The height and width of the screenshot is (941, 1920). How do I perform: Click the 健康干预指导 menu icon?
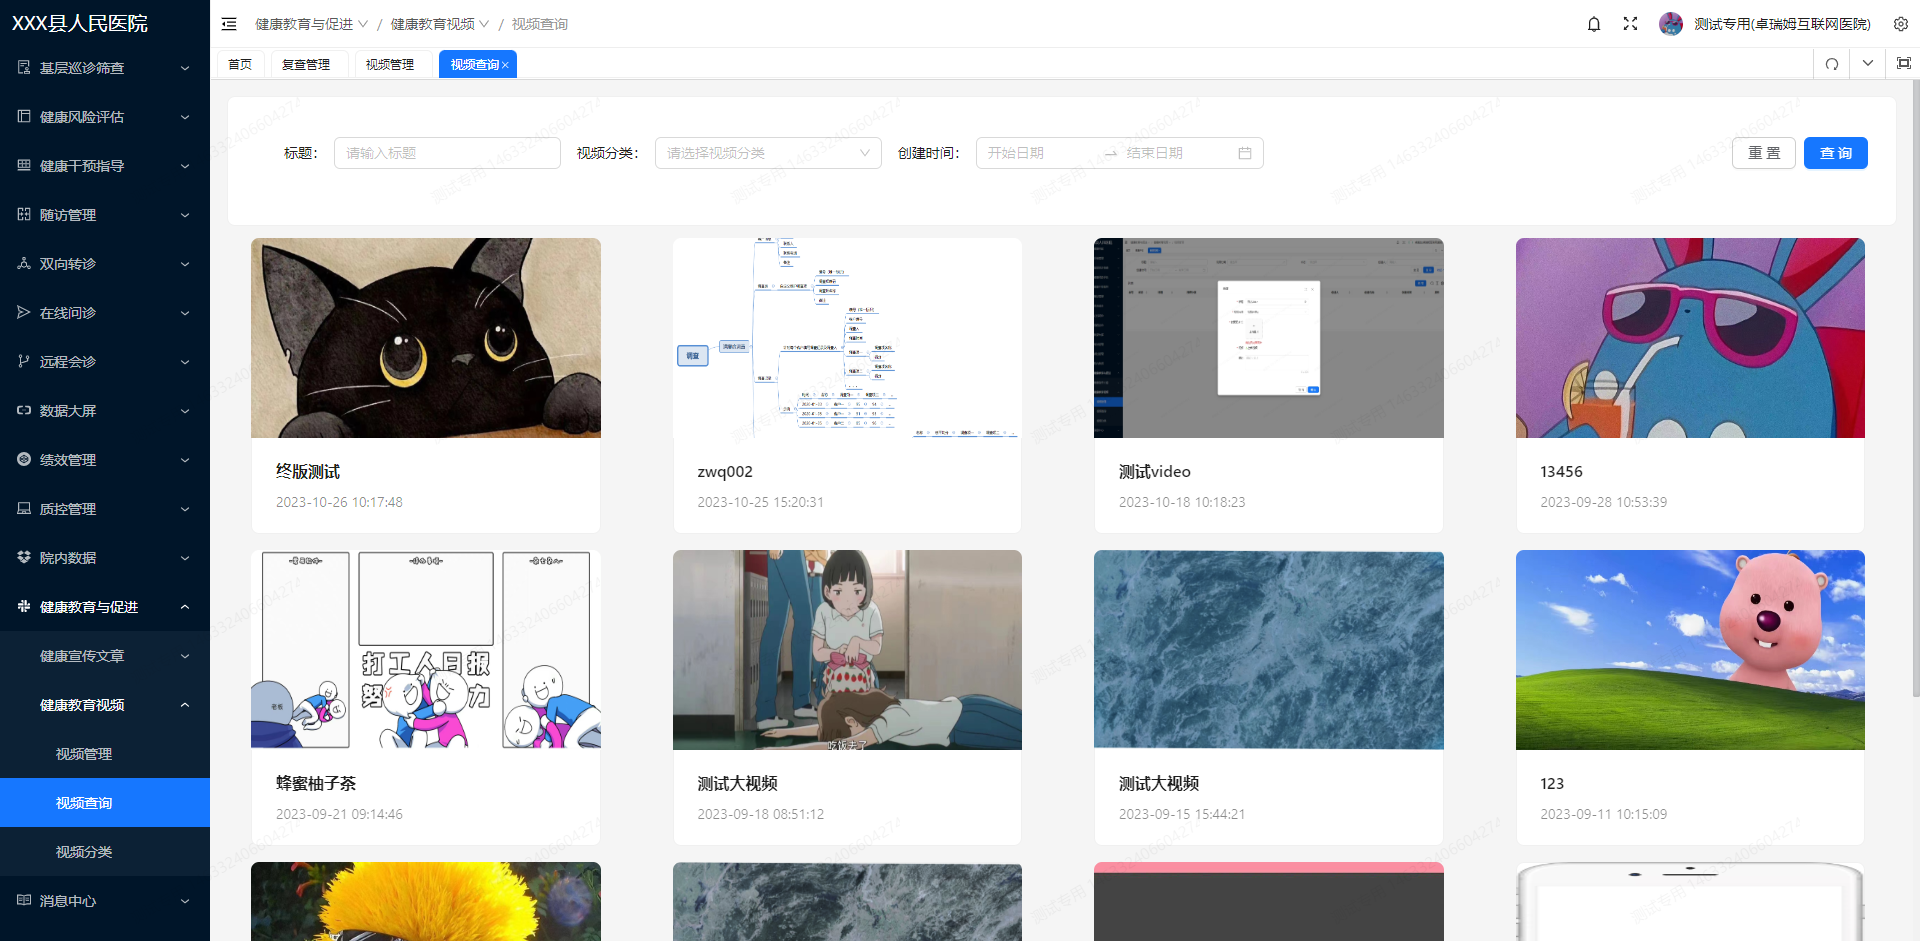click(24, 165)
